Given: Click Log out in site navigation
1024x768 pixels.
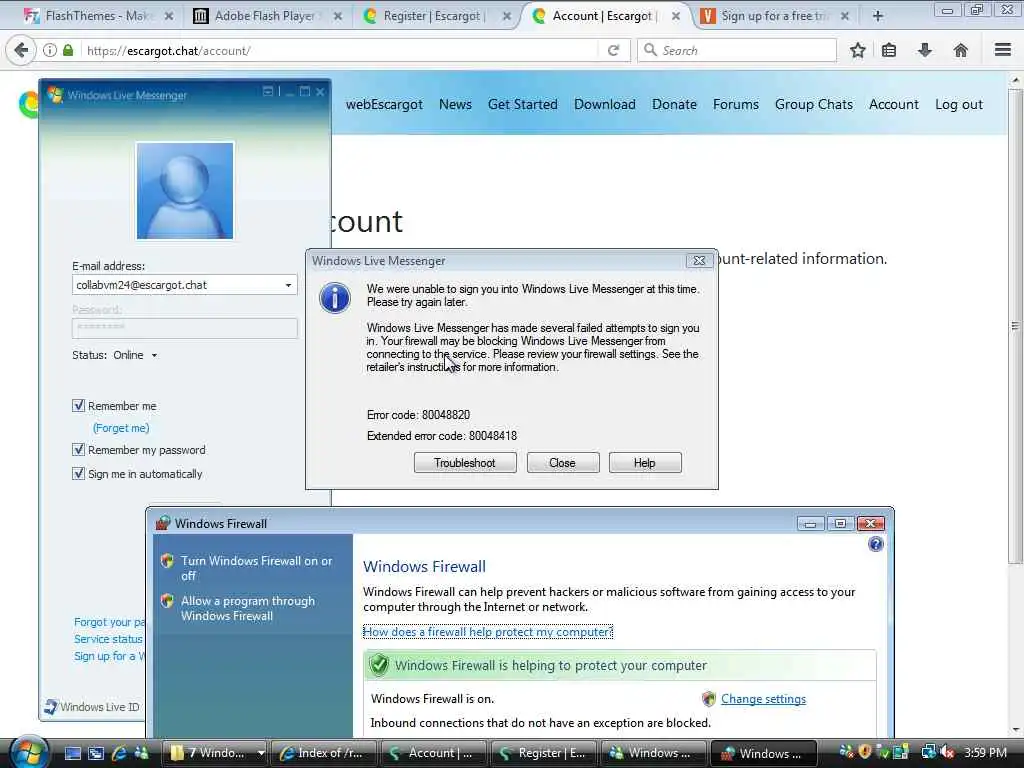Looking at the screenshot, I should click(x=959, y=104).
